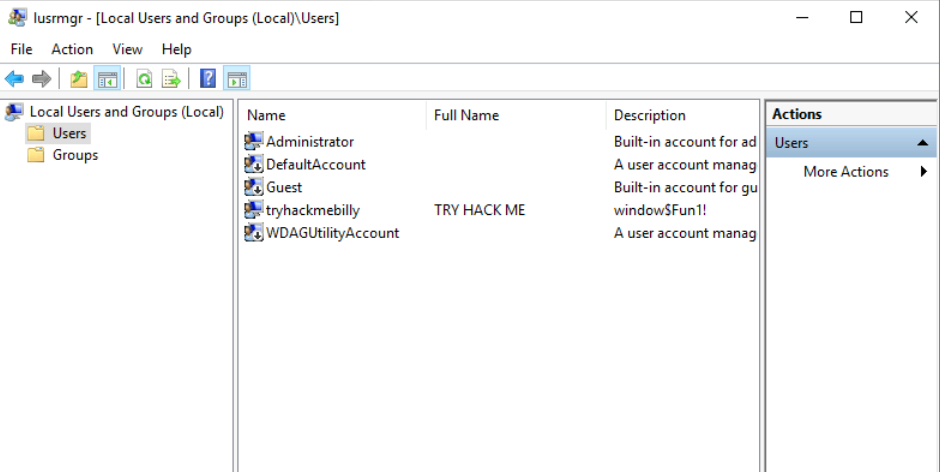The width and height of the screenshot is (940, 472).
Task: Click the Export List toolbar icon
Action: click(x=171, y=79)
